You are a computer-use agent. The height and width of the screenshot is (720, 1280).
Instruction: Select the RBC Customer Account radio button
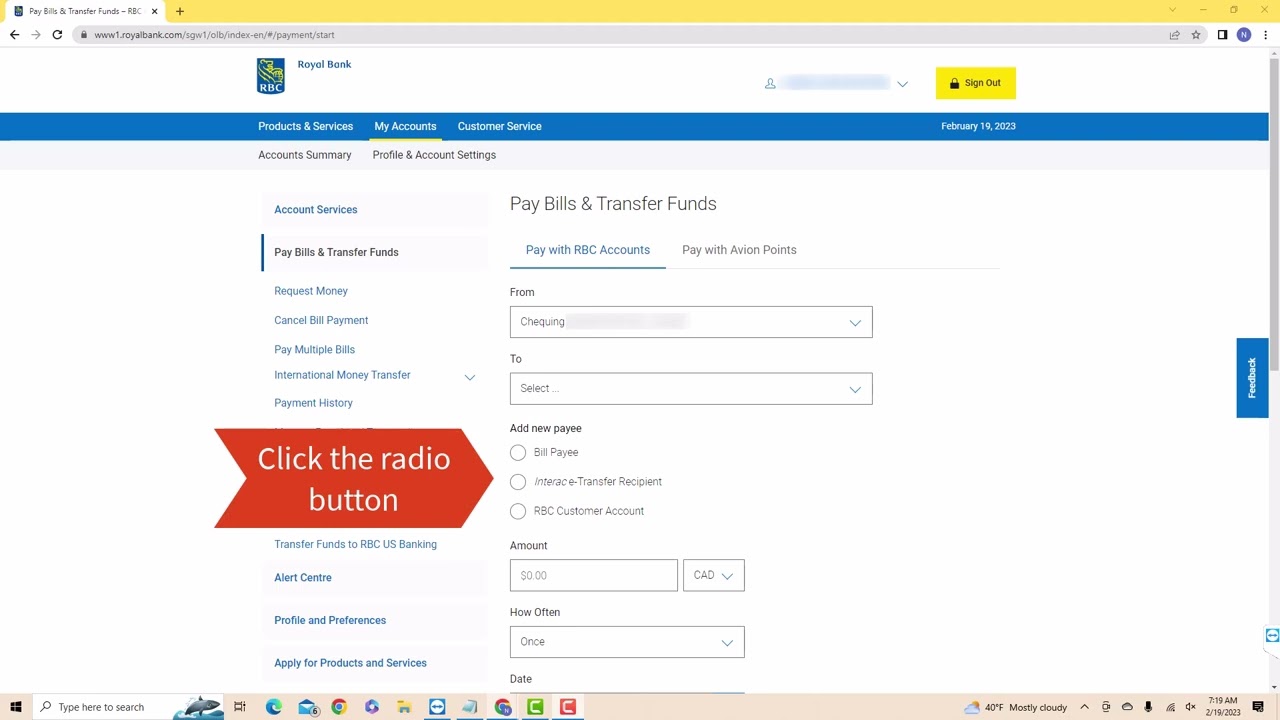click(x=518, y=511)
